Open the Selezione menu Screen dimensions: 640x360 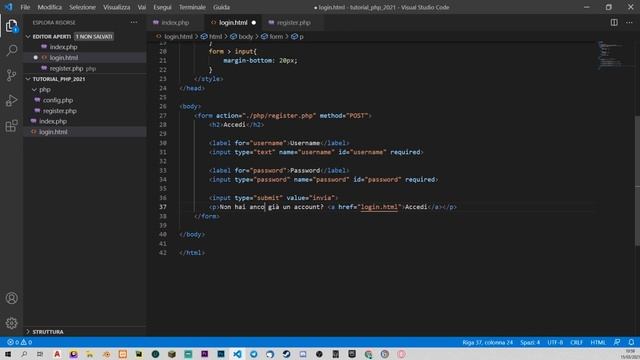tap(82, 7)
